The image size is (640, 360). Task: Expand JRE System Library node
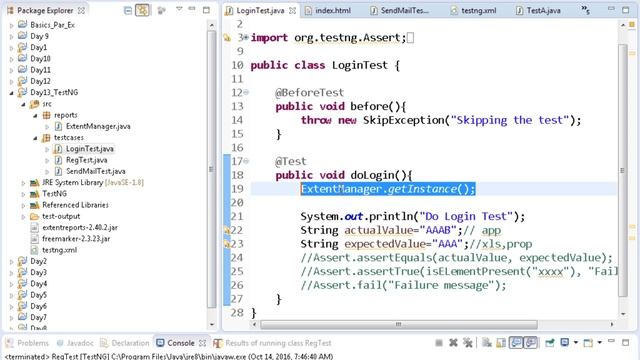(x=23, y=183)
